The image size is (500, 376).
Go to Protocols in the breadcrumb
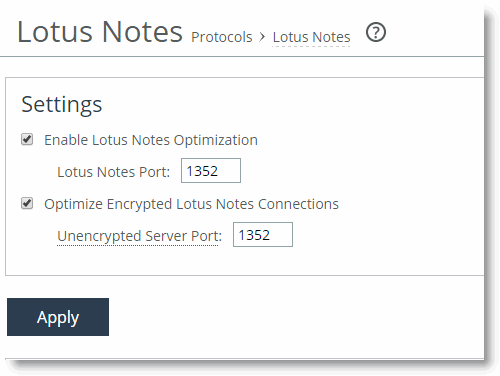(x=222, y=37)
